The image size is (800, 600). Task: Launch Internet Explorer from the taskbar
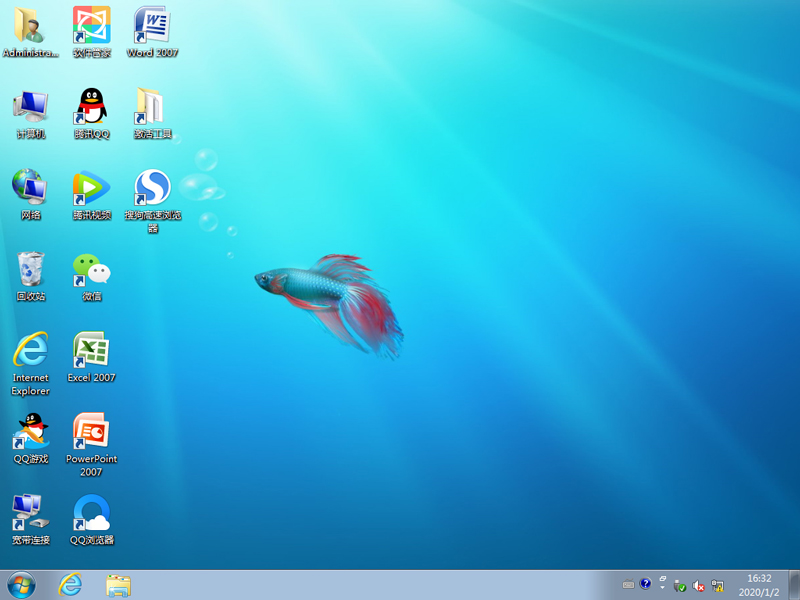[70, 585]
